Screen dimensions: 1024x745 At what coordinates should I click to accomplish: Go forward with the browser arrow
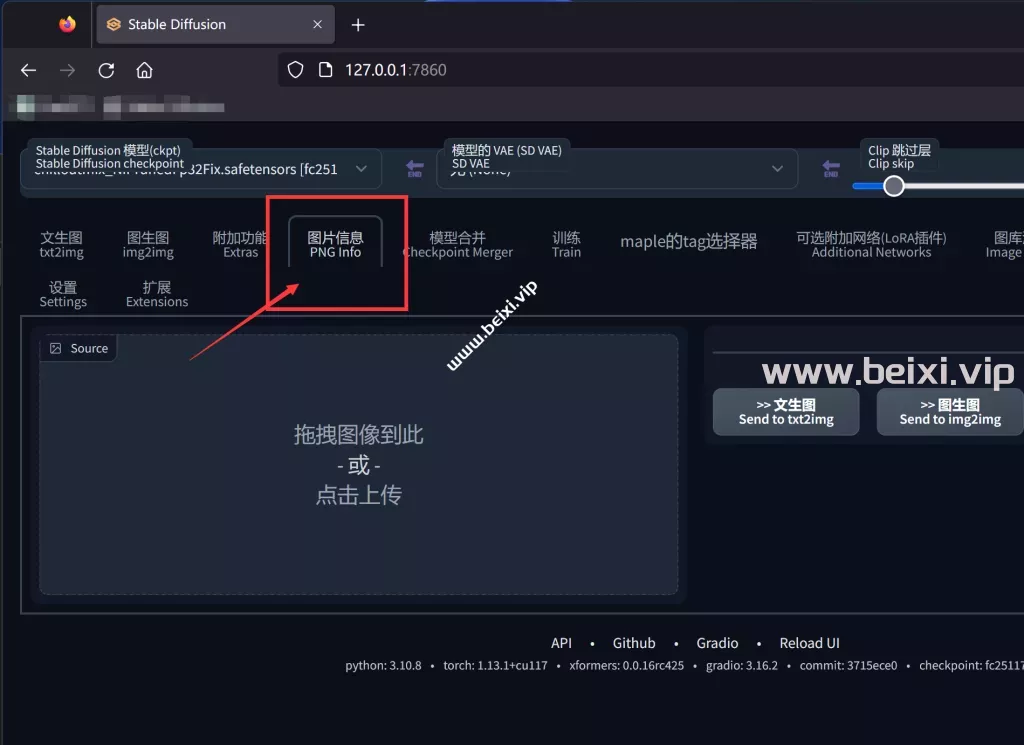click(x=67, y=70)
